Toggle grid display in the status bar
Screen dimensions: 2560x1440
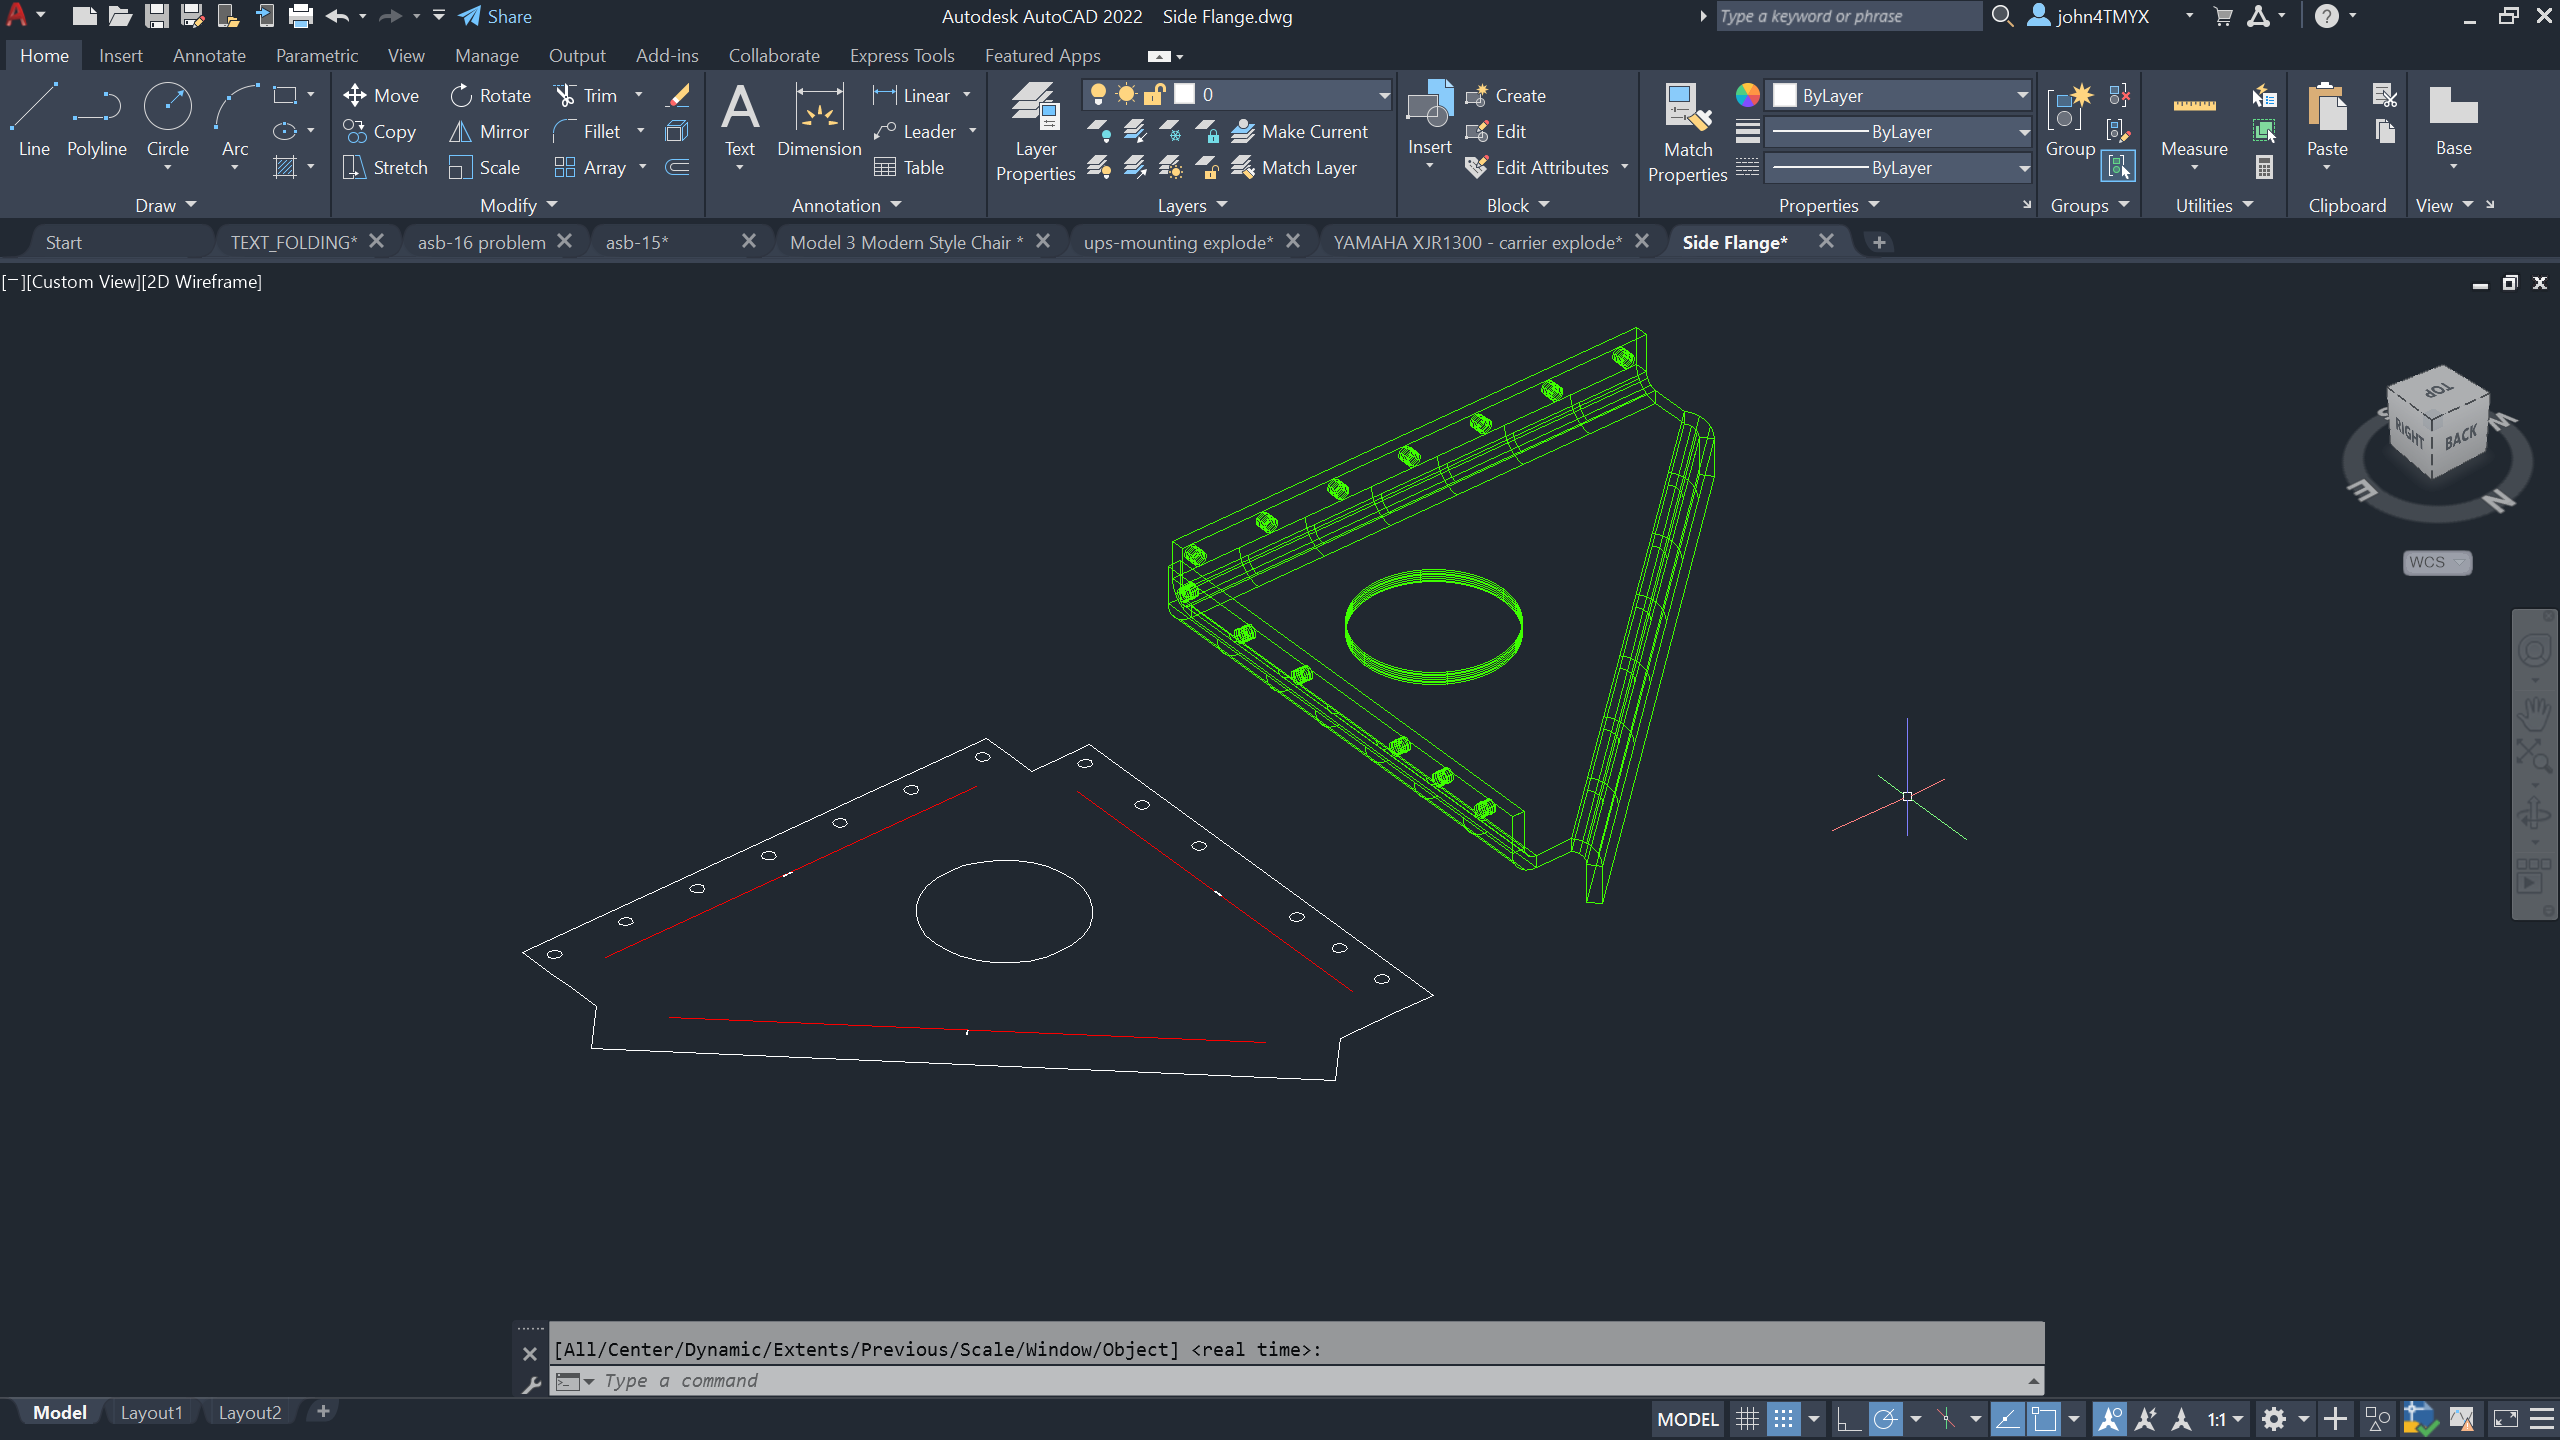(x=1746, y=1418)
